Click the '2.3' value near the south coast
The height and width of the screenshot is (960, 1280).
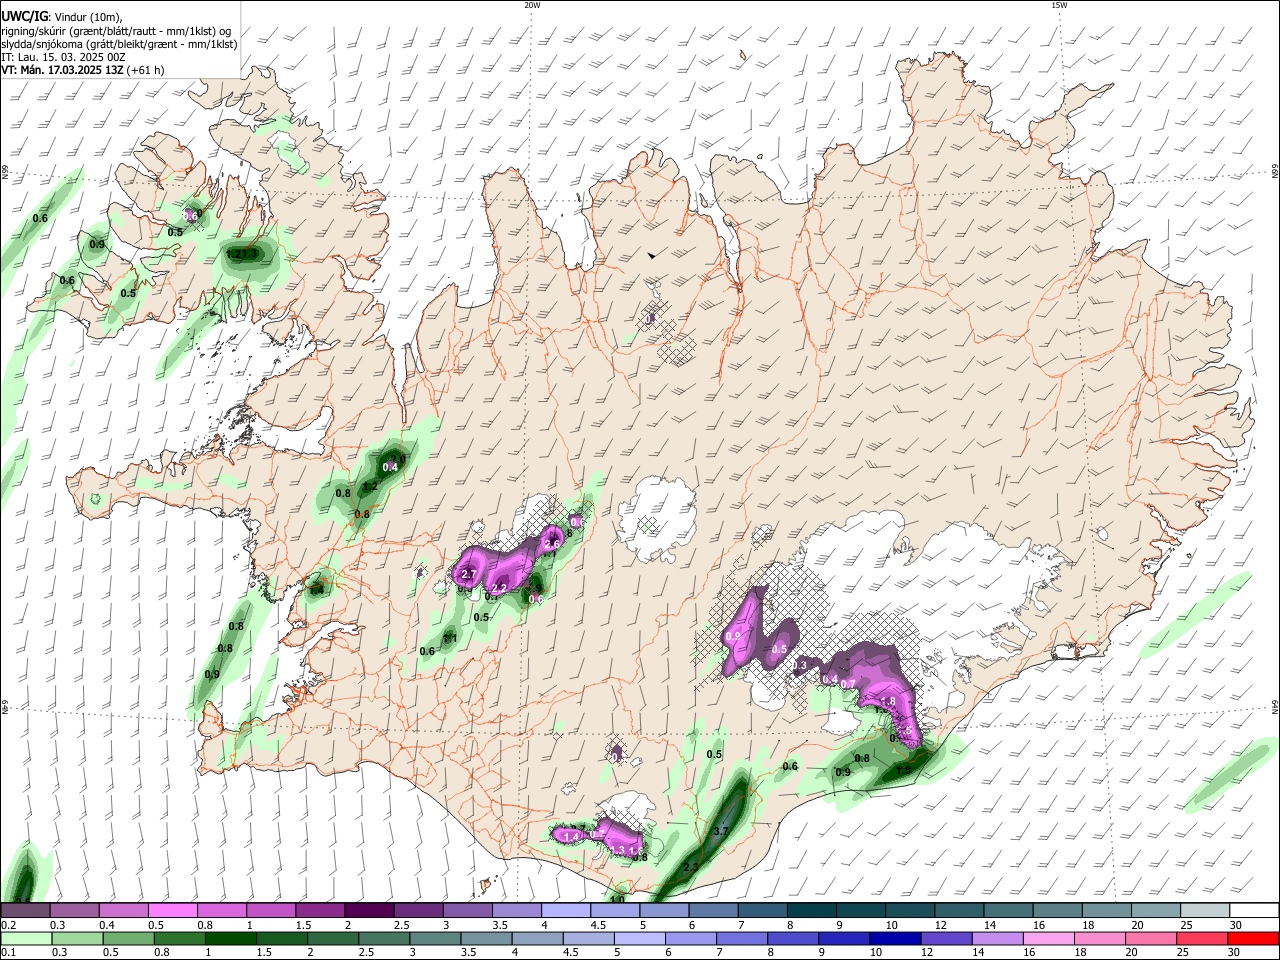(691, 867)
